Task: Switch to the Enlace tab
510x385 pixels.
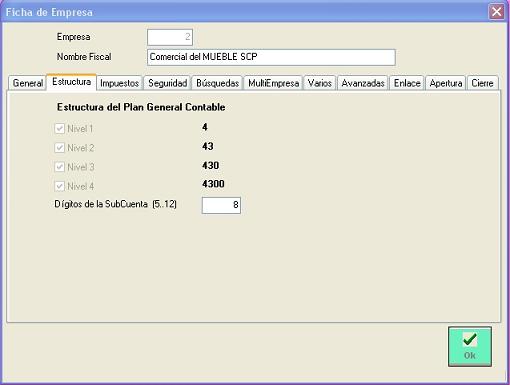Action: [x=407, y=83]
